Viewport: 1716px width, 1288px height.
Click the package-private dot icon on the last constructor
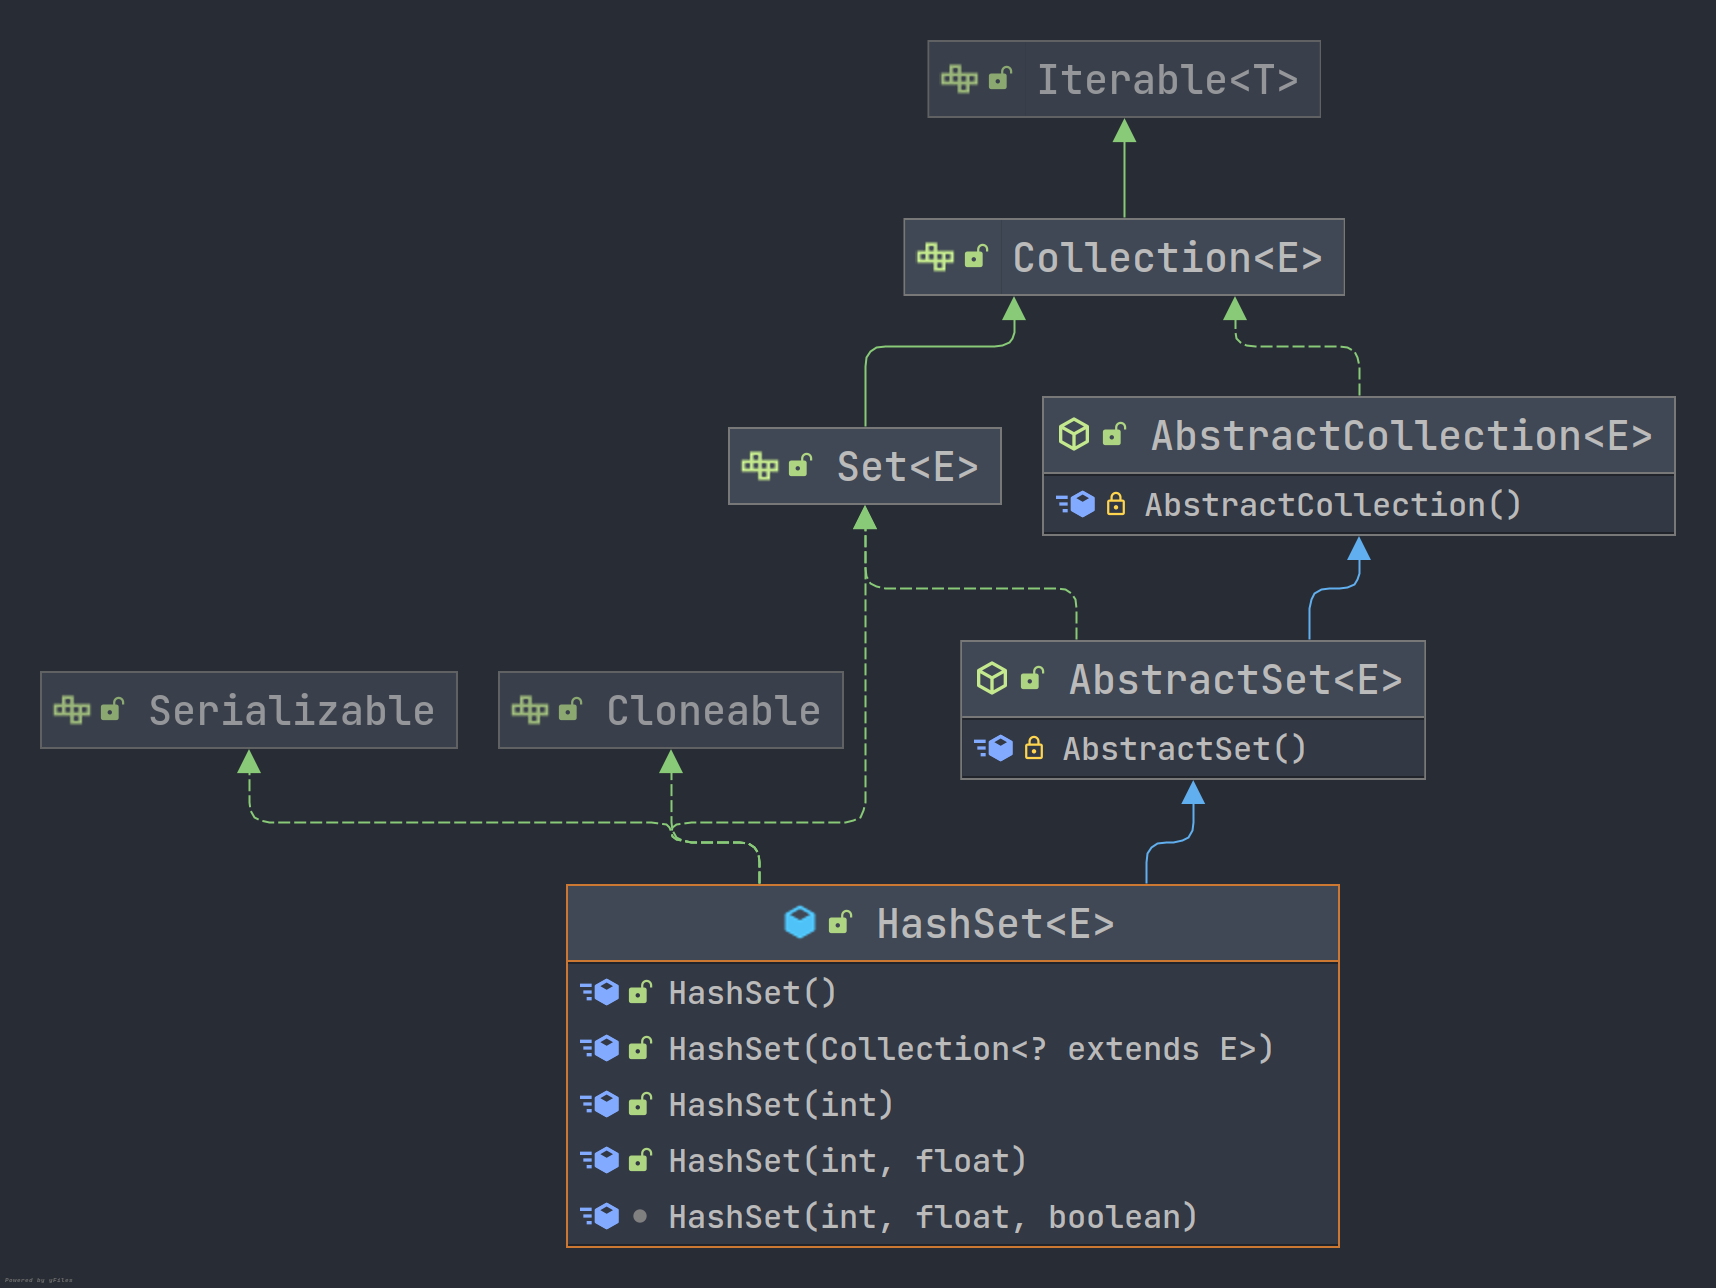[640, 1216]
